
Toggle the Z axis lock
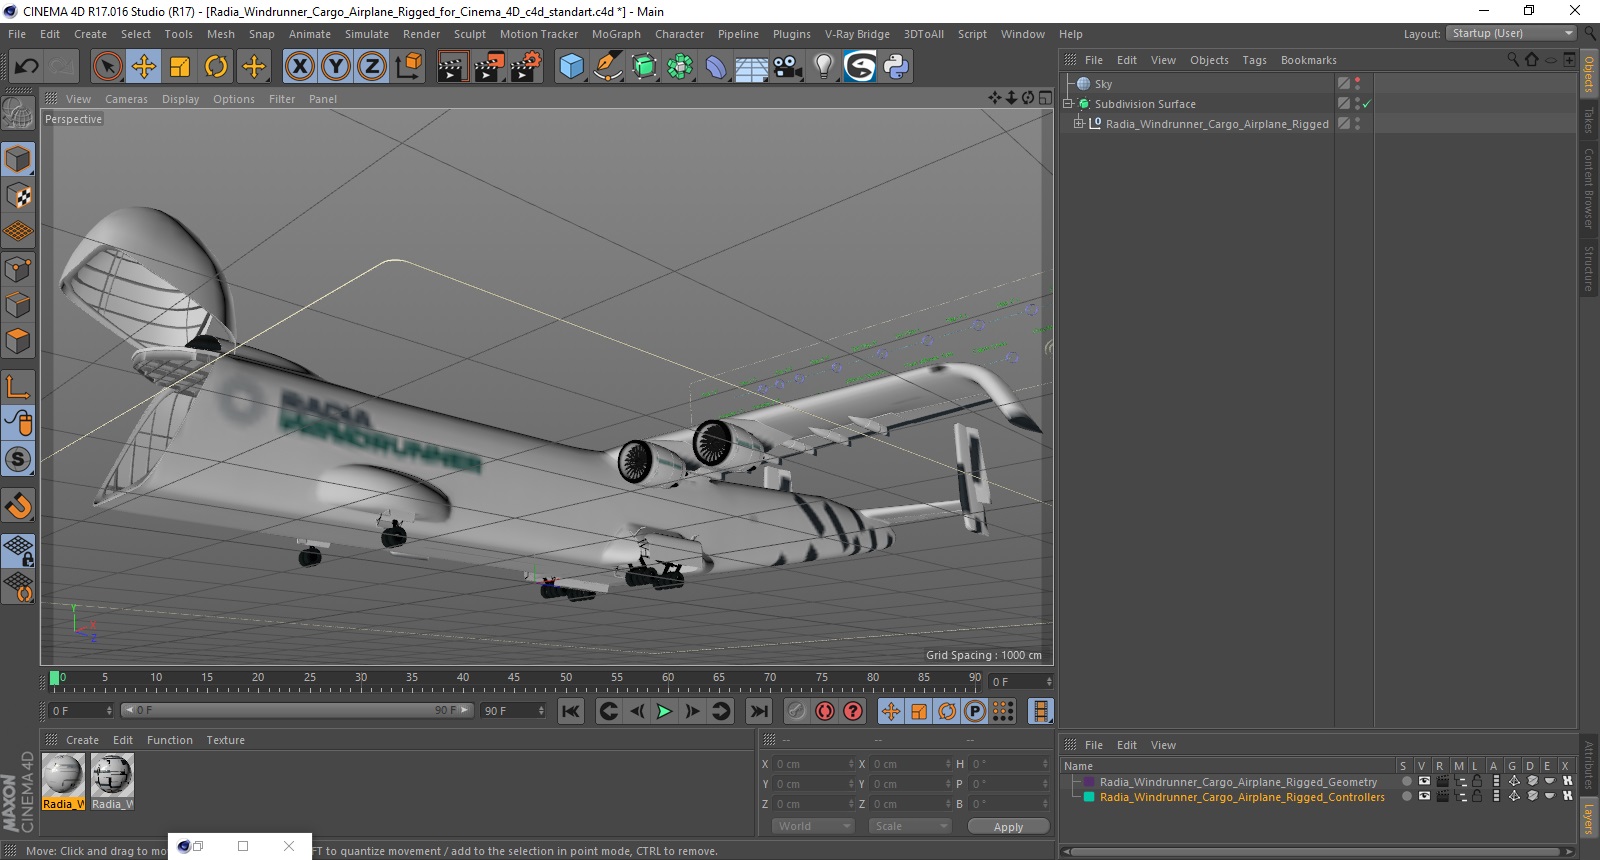[x=372, y=67]
